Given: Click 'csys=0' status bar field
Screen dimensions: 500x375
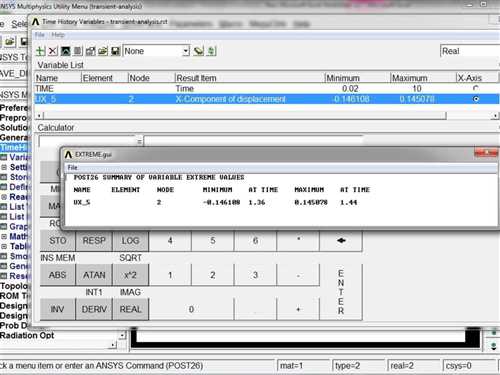Looking at the screenshot, I should 469,366.
